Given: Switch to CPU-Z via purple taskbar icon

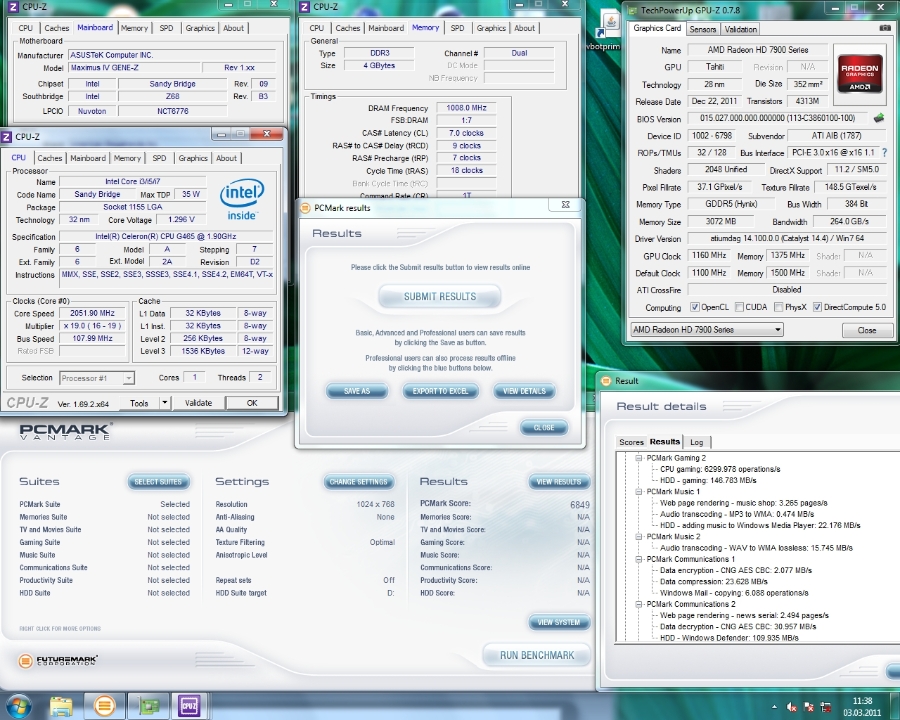Looking at the screenshot, I should point(189,706).
